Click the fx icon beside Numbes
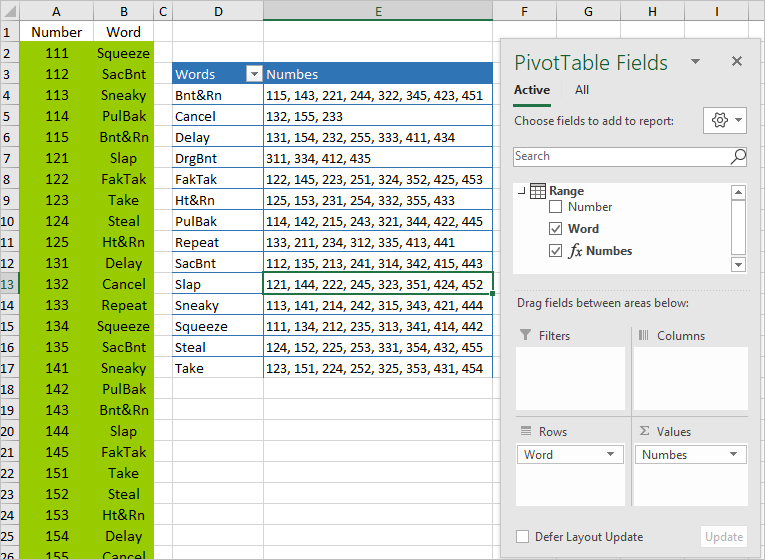 [x=576, y=251]
